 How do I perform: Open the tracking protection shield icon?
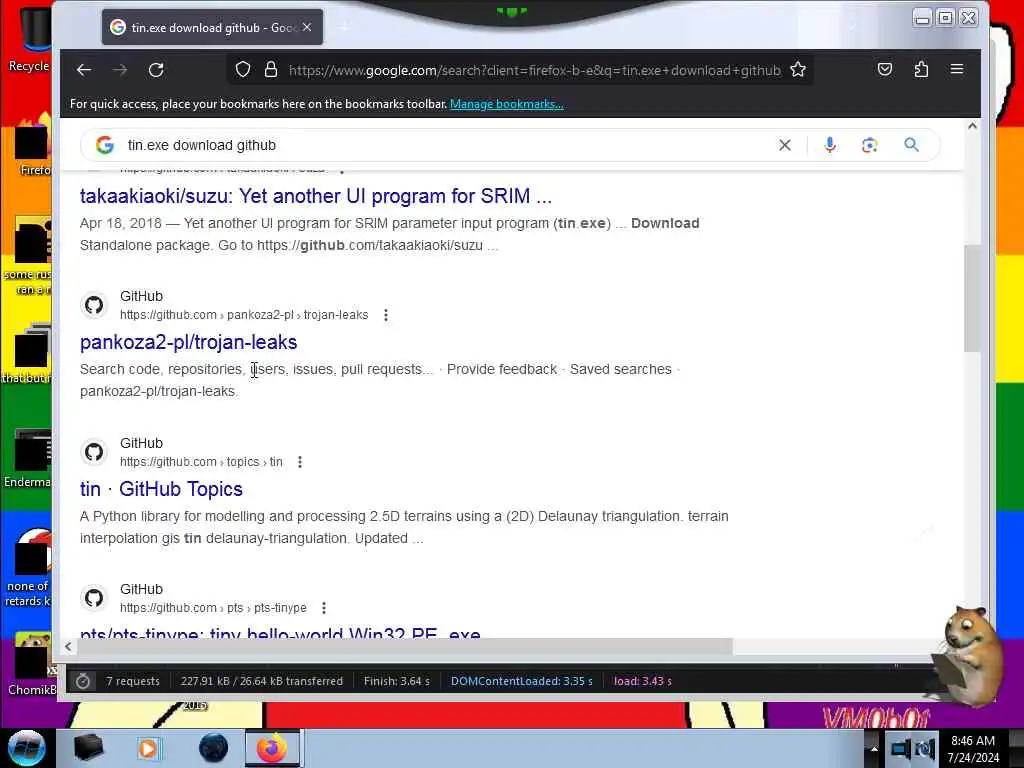(243, 70)
